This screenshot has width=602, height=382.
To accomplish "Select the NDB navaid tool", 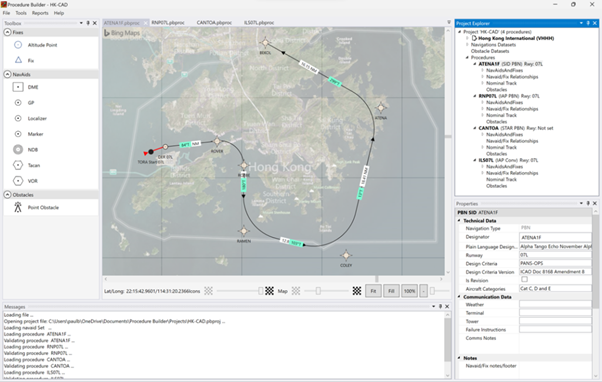I will click(x=33, y=150).
